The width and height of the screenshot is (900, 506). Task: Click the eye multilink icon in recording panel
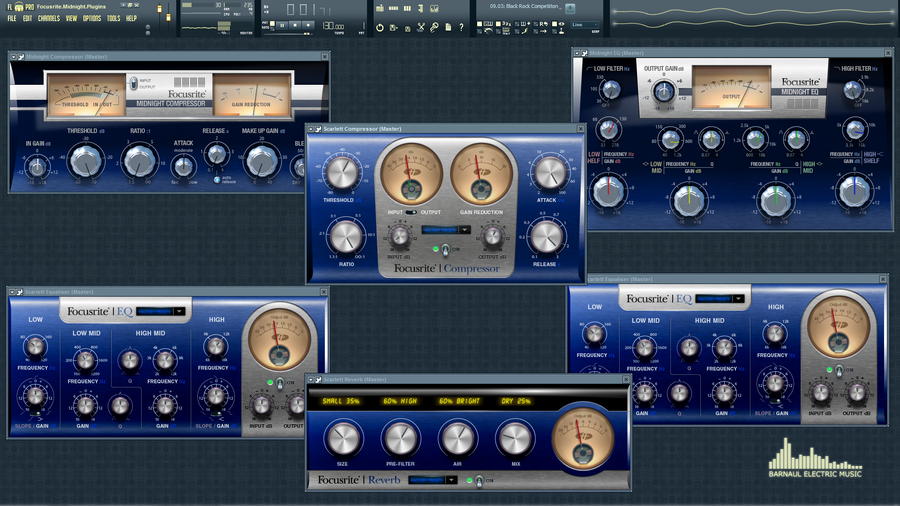coord(561,24)
